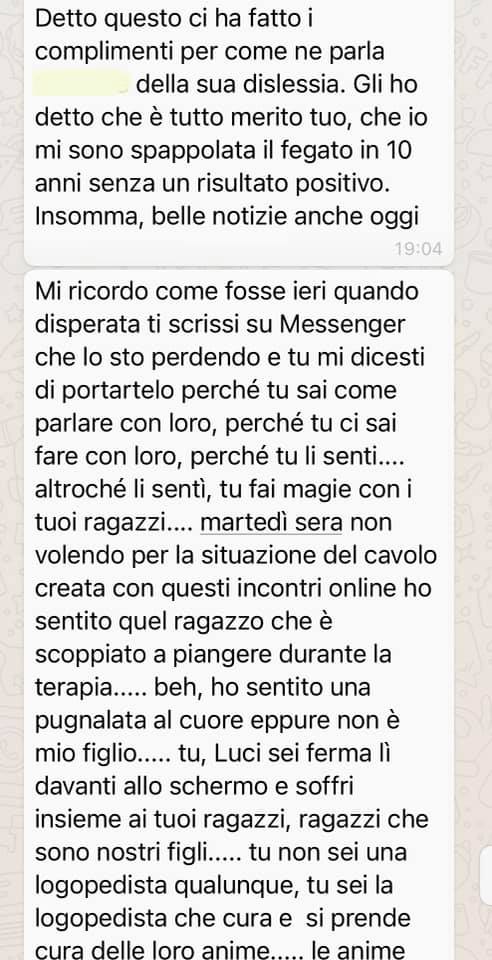
Task: Tap the underlined "martedì sera" date link
Action: 271,523
